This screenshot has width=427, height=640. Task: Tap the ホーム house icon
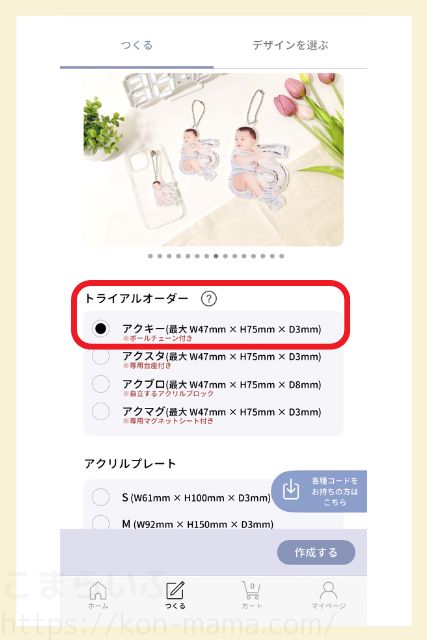click(x=98, y=590)
